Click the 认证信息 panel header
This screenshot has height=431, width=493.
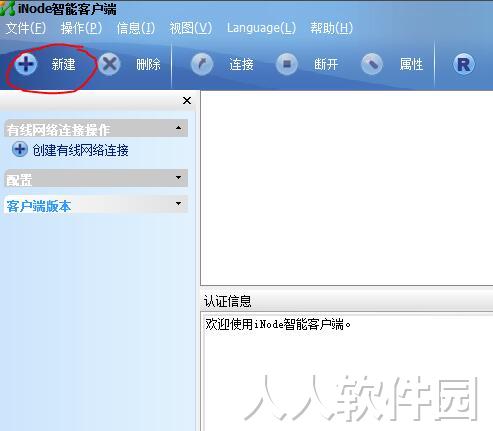[x=347, y=301]
